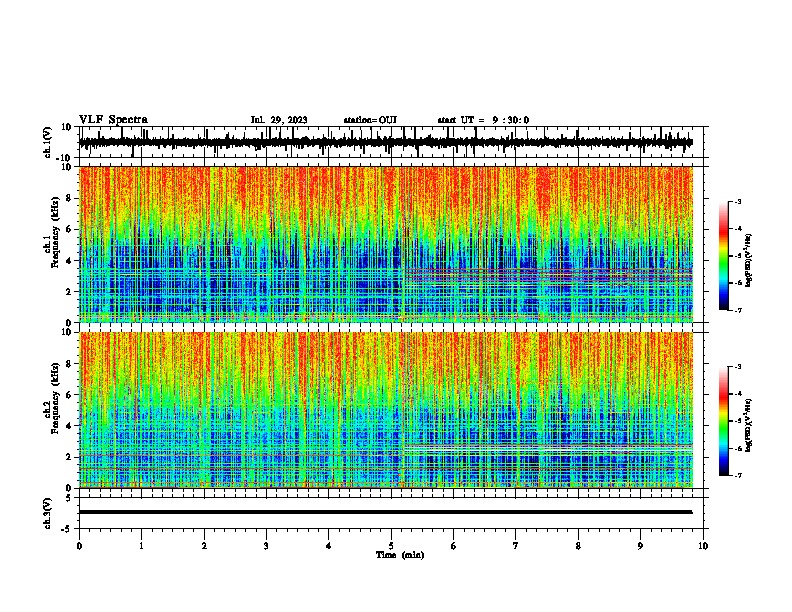792x612 pixels.
Task: Click the ch.1 spectrogram panel
Action: 386,244
